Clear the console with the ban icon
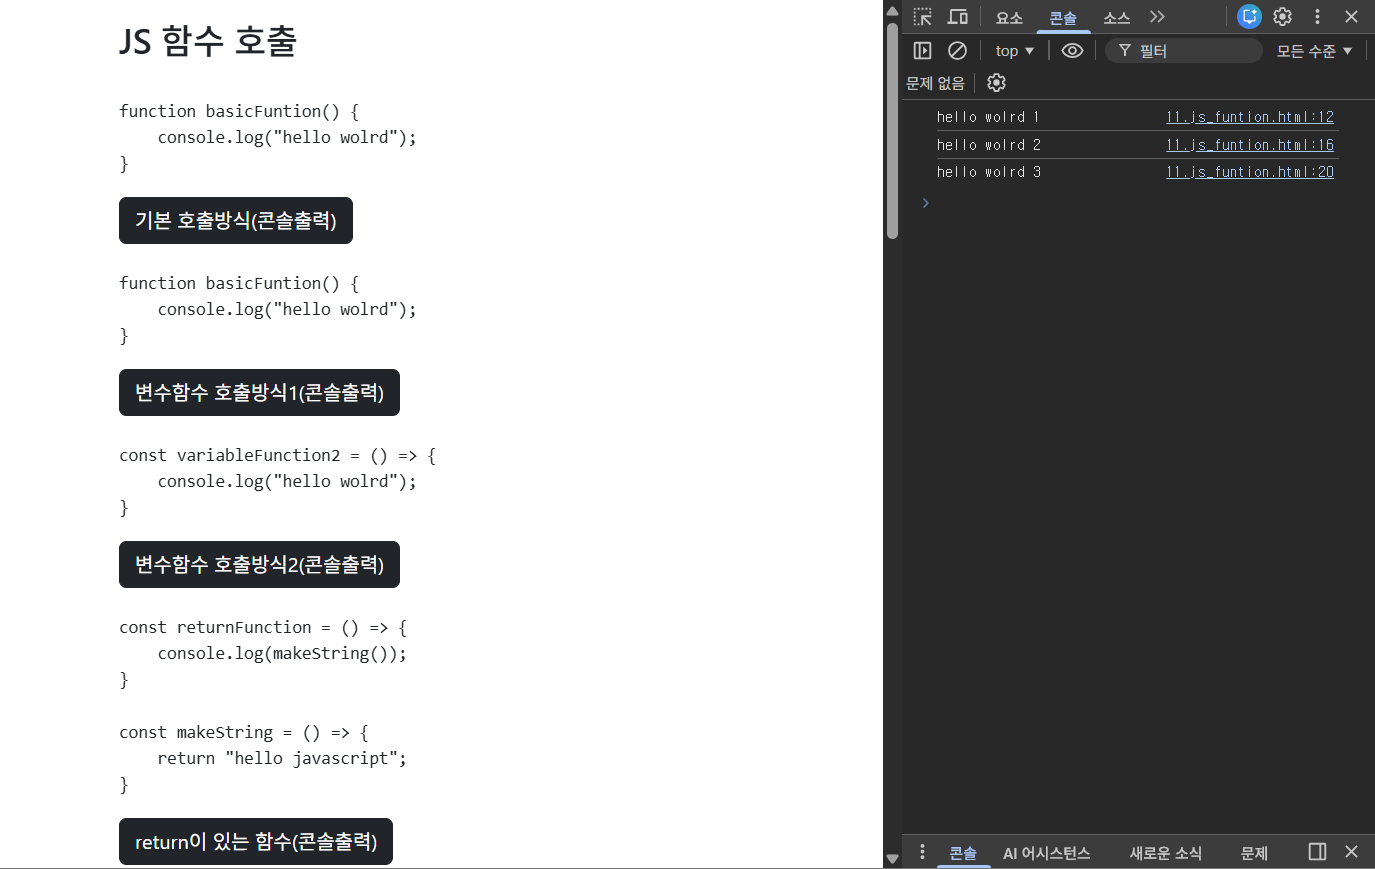 pyautogui.click(x=957, y=50)
